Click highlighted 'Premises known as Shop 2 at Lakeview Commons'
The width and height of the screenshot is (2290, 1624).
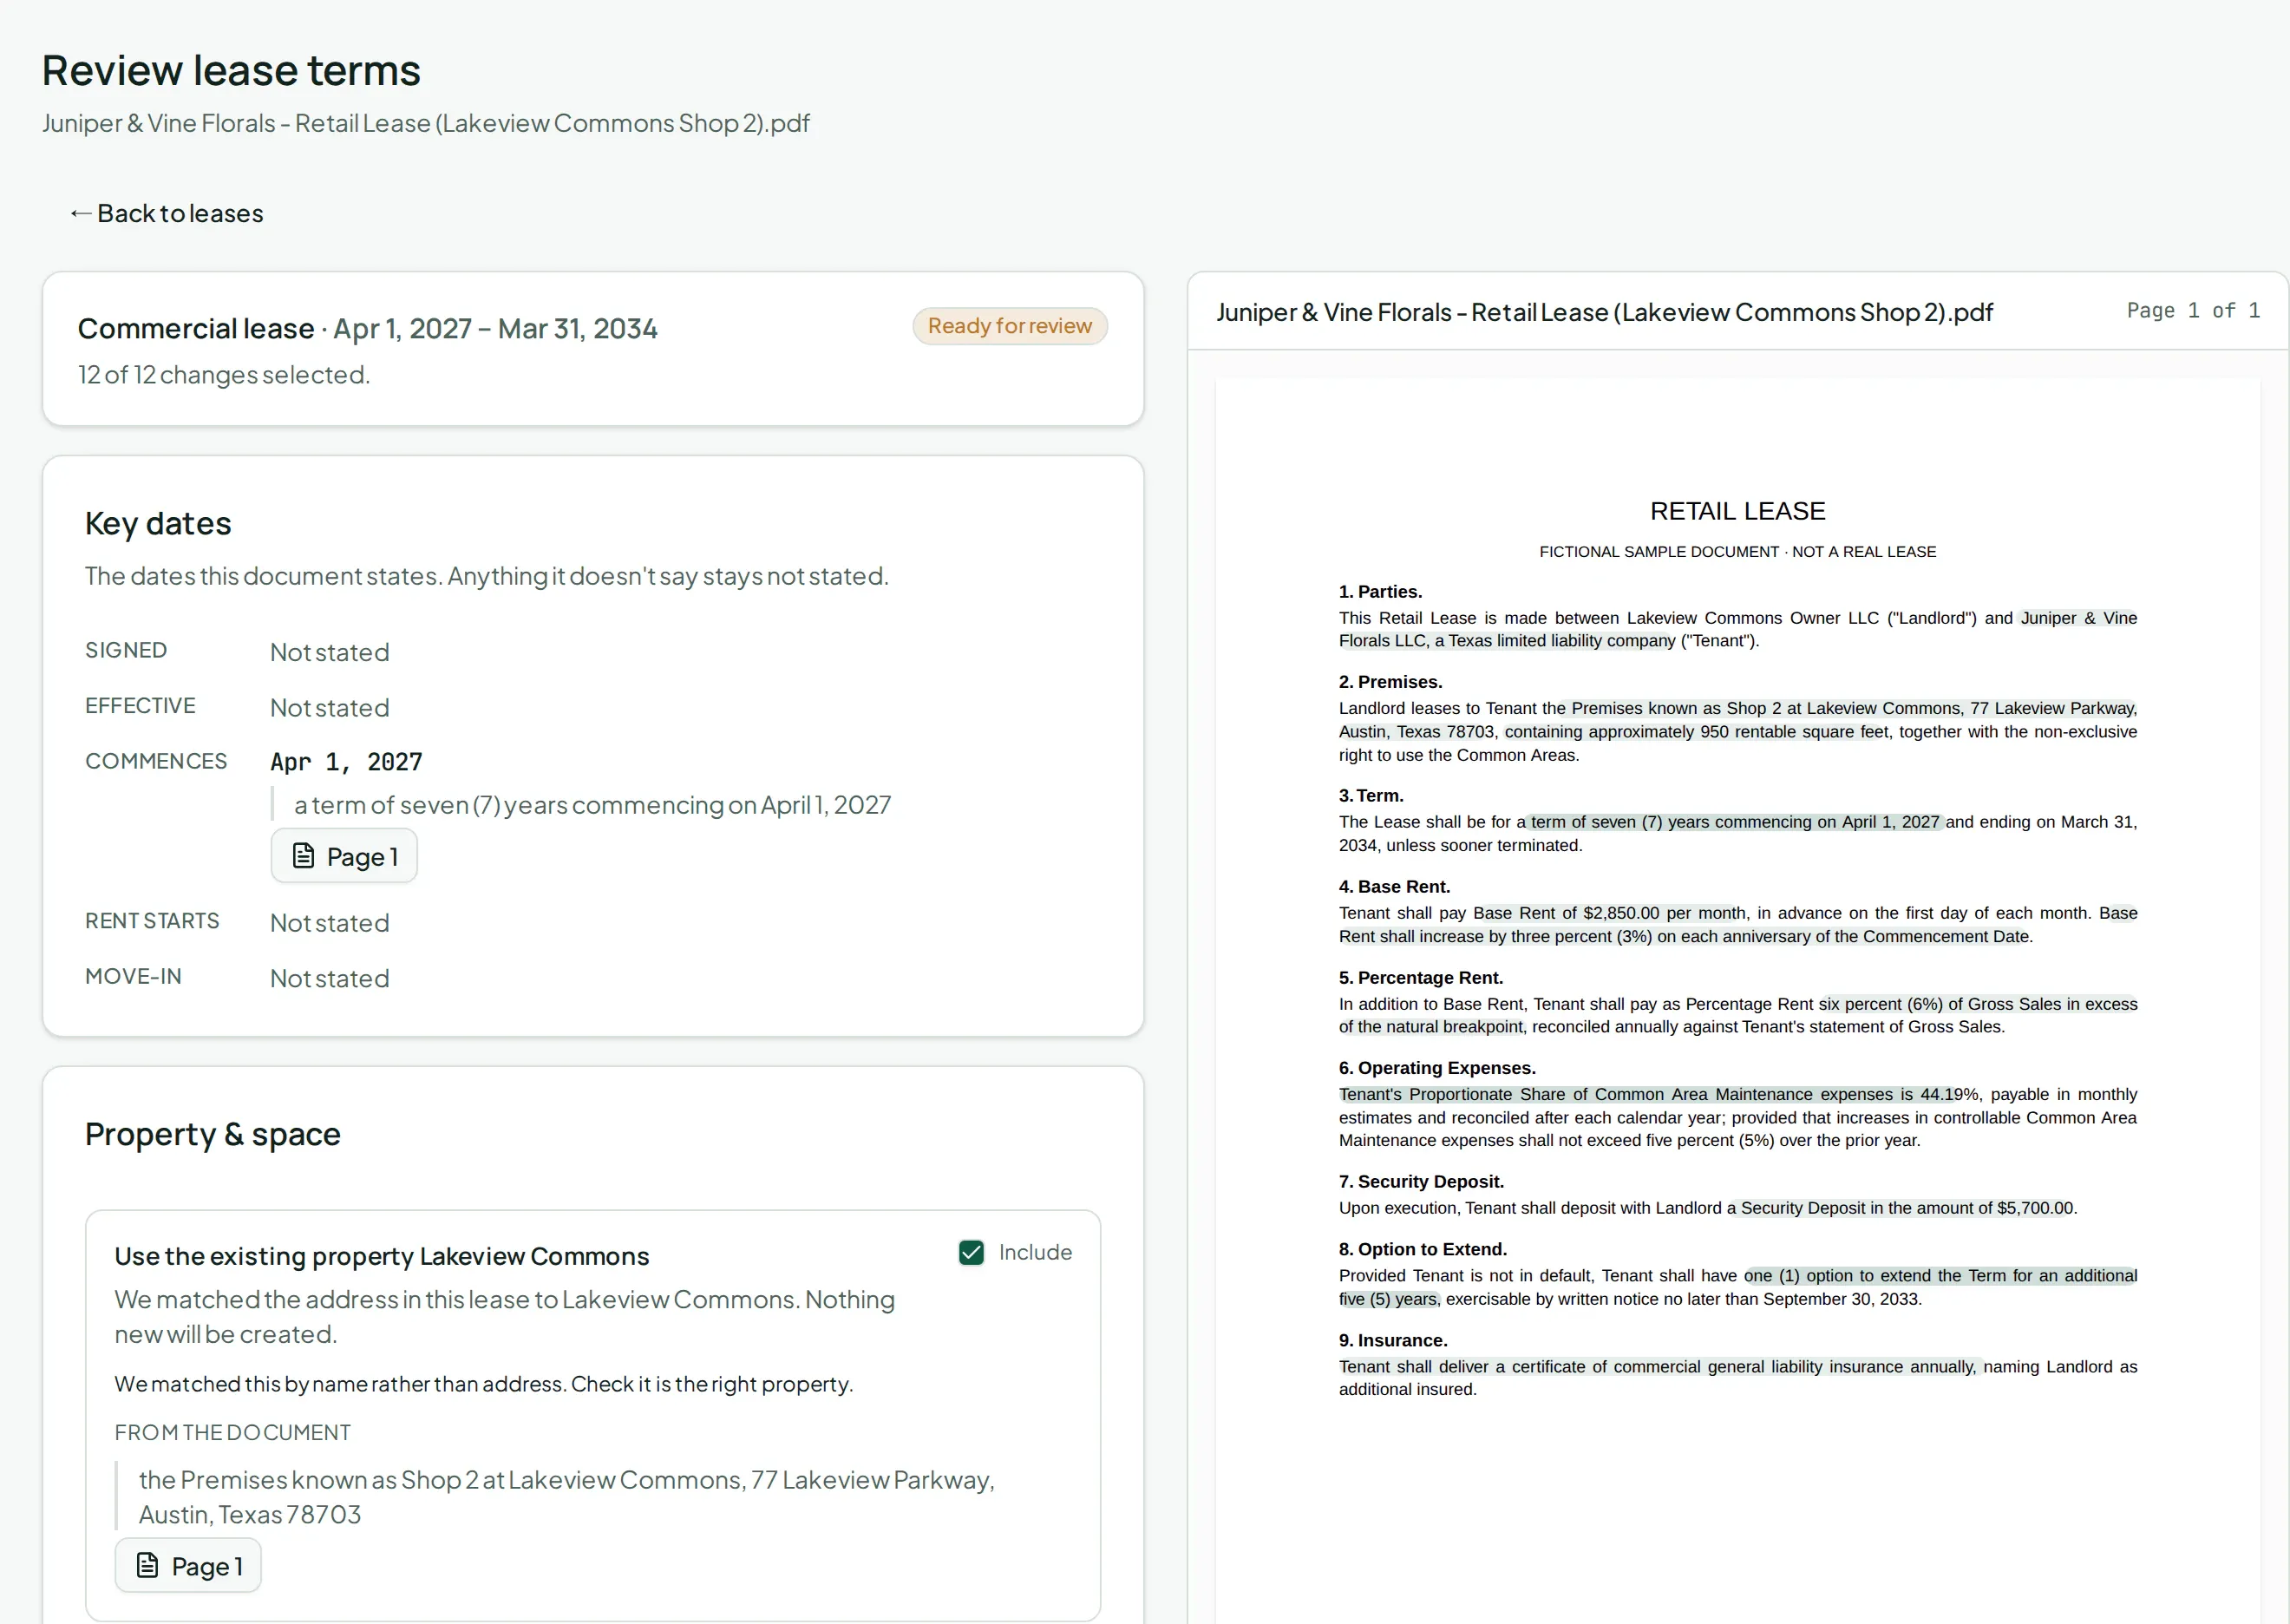pos(1766,708)
